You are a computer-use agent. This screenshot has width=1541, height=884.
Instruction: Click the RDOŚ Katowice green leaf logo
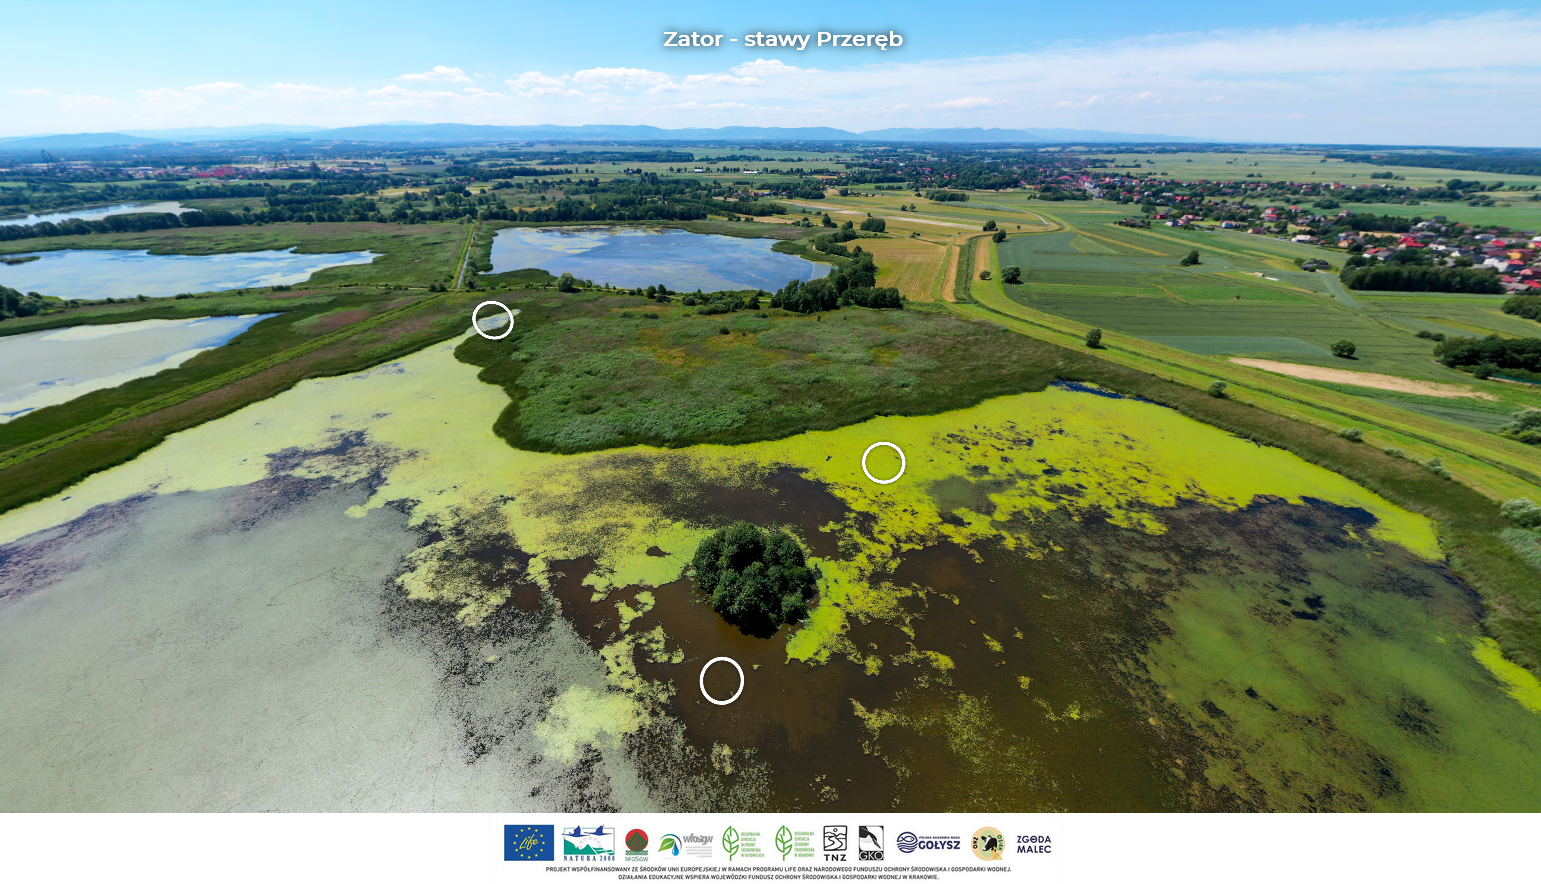pyautogui.click(x=743, y=843)
